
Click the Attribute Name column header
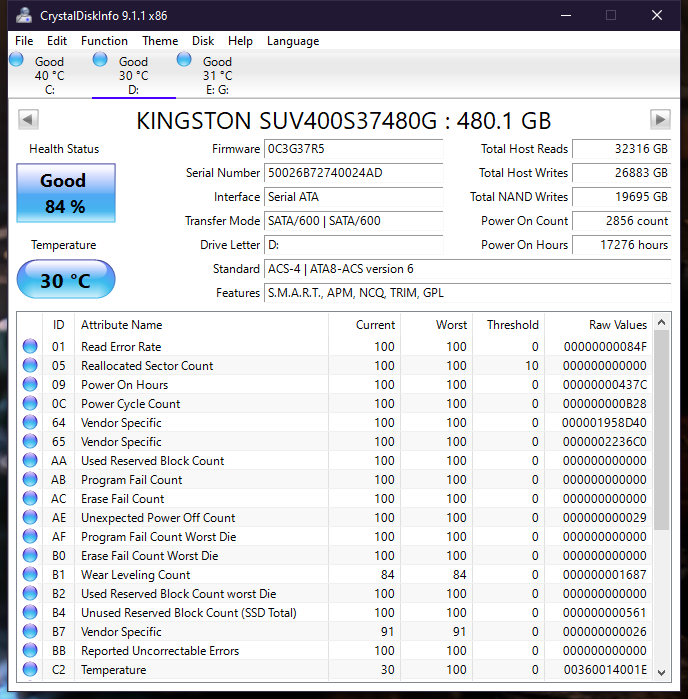(201, 325)
